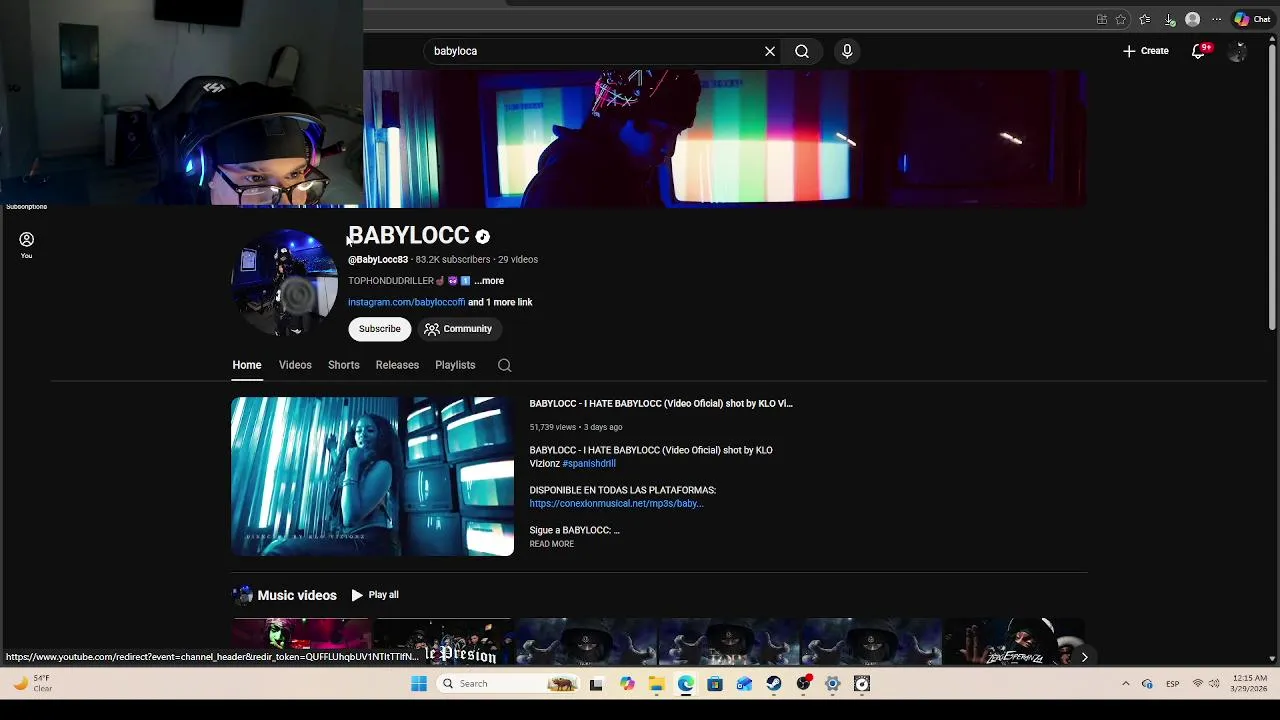This screenshot has height=720, width=1280.
Task: Switch to the Home tab
Action: pos(247,365)
